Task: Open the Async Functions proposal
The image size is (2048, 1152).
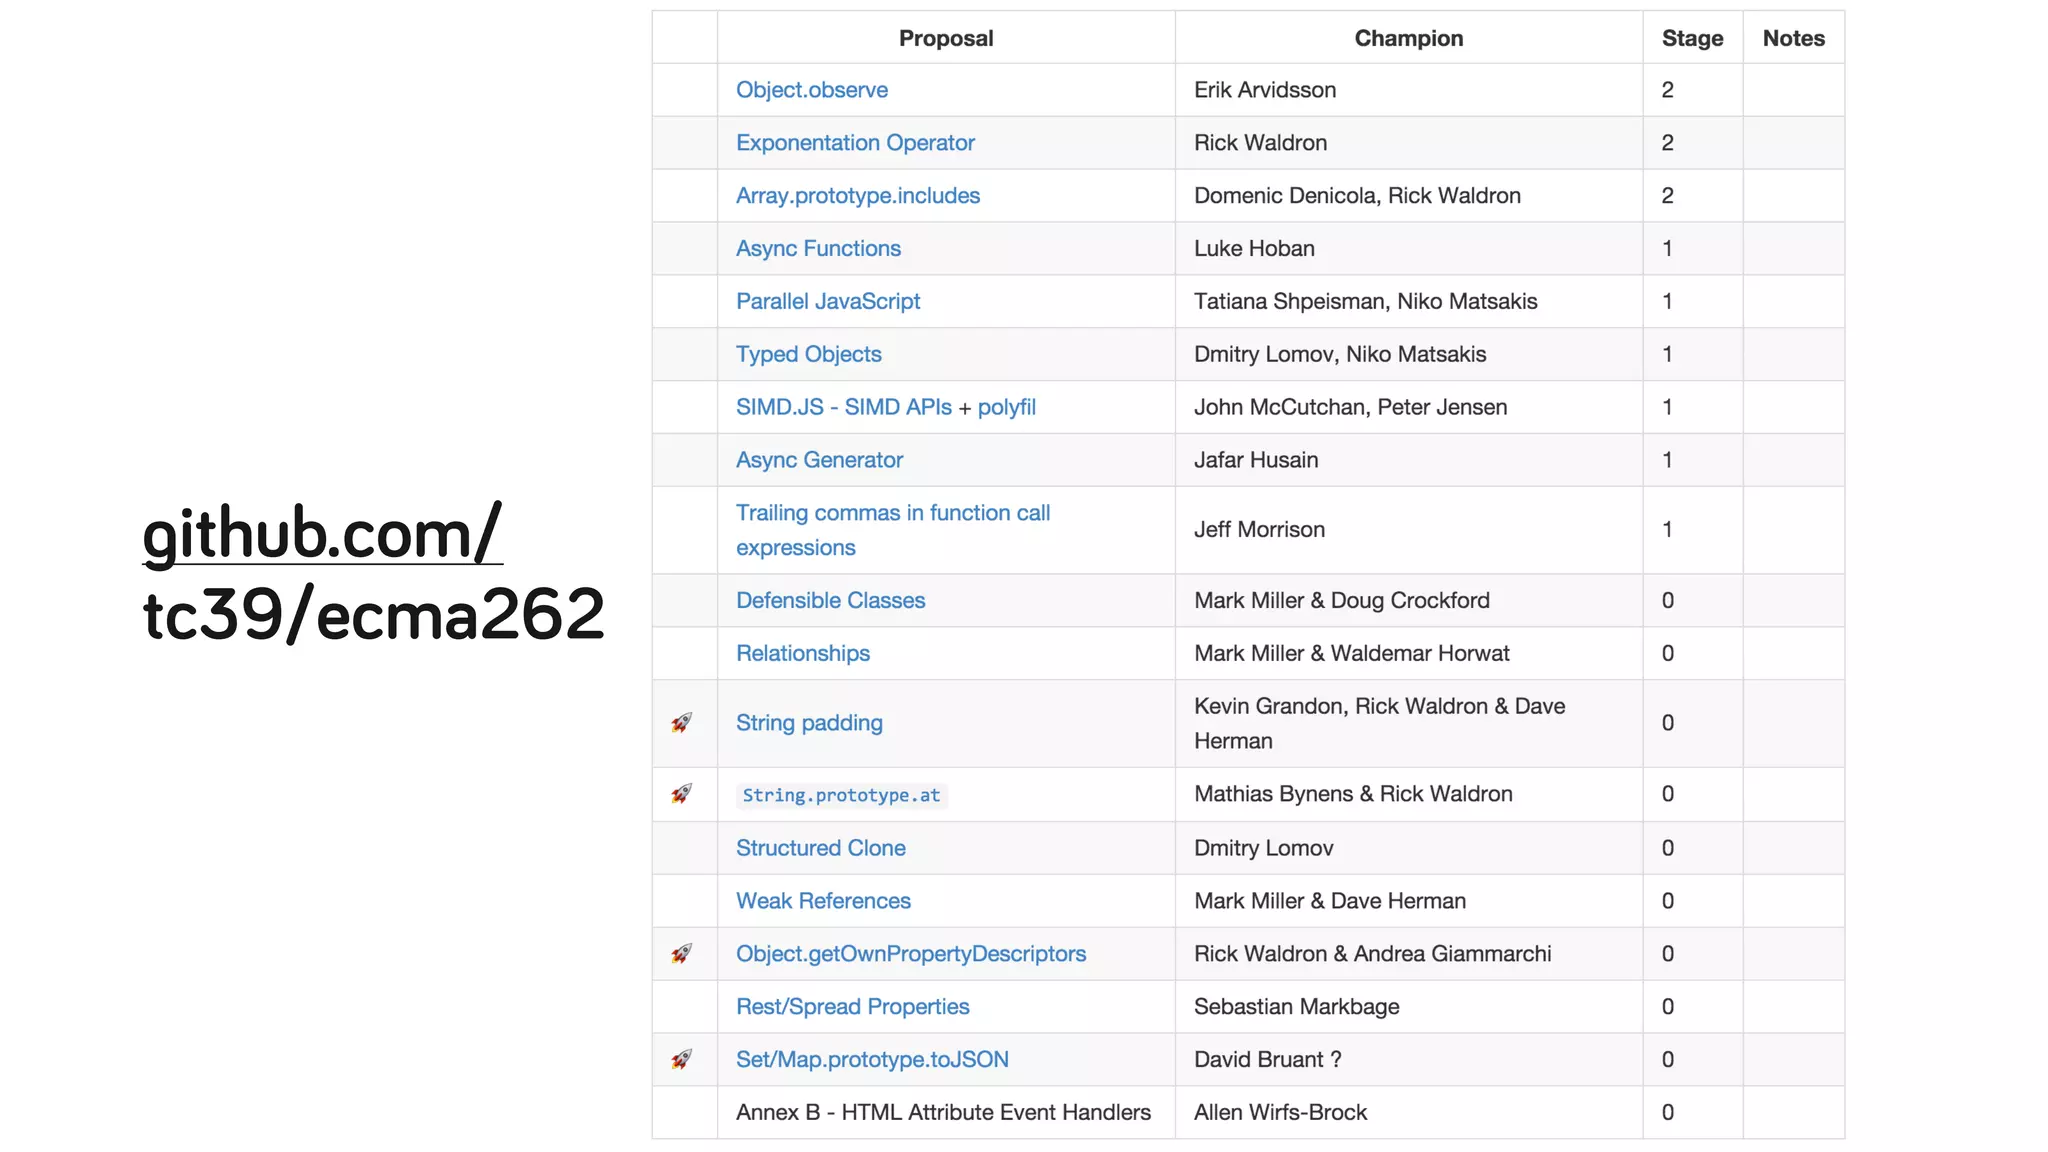Action: (x=818, y=249)
